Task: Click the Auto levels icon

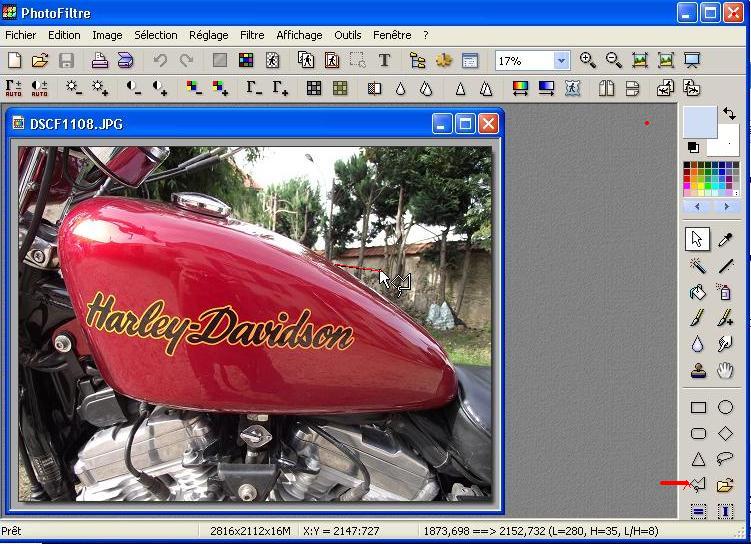Action: click(13, 88)
